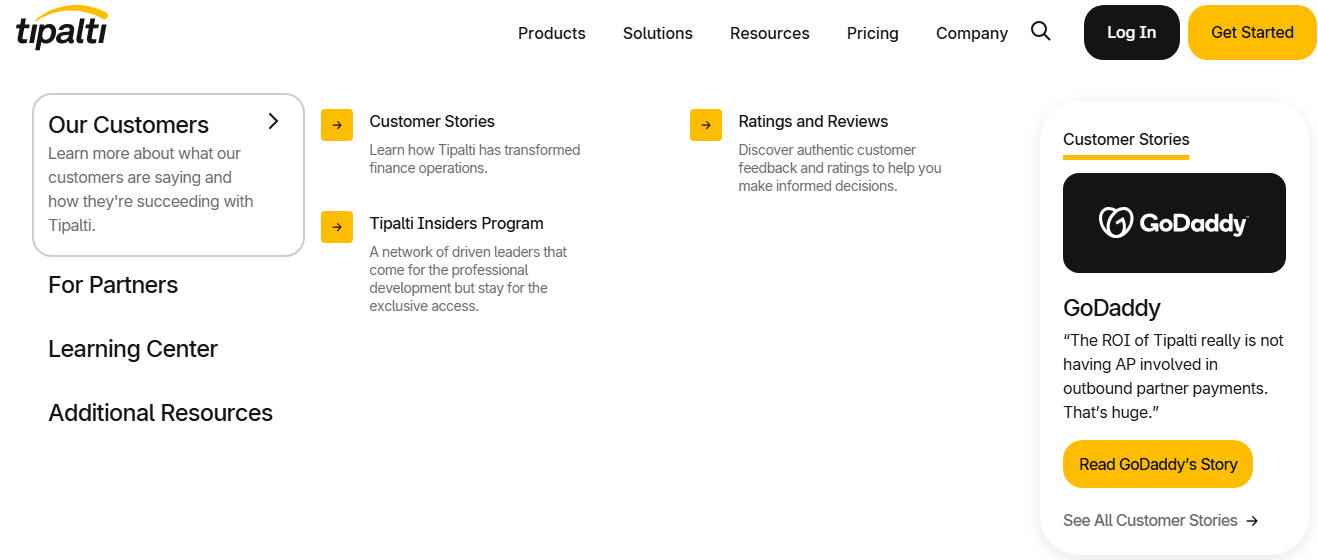The image size is (1318, 560).
Task: Click Read GoDaddy's Story button
Action: (x=1157, y=464)
